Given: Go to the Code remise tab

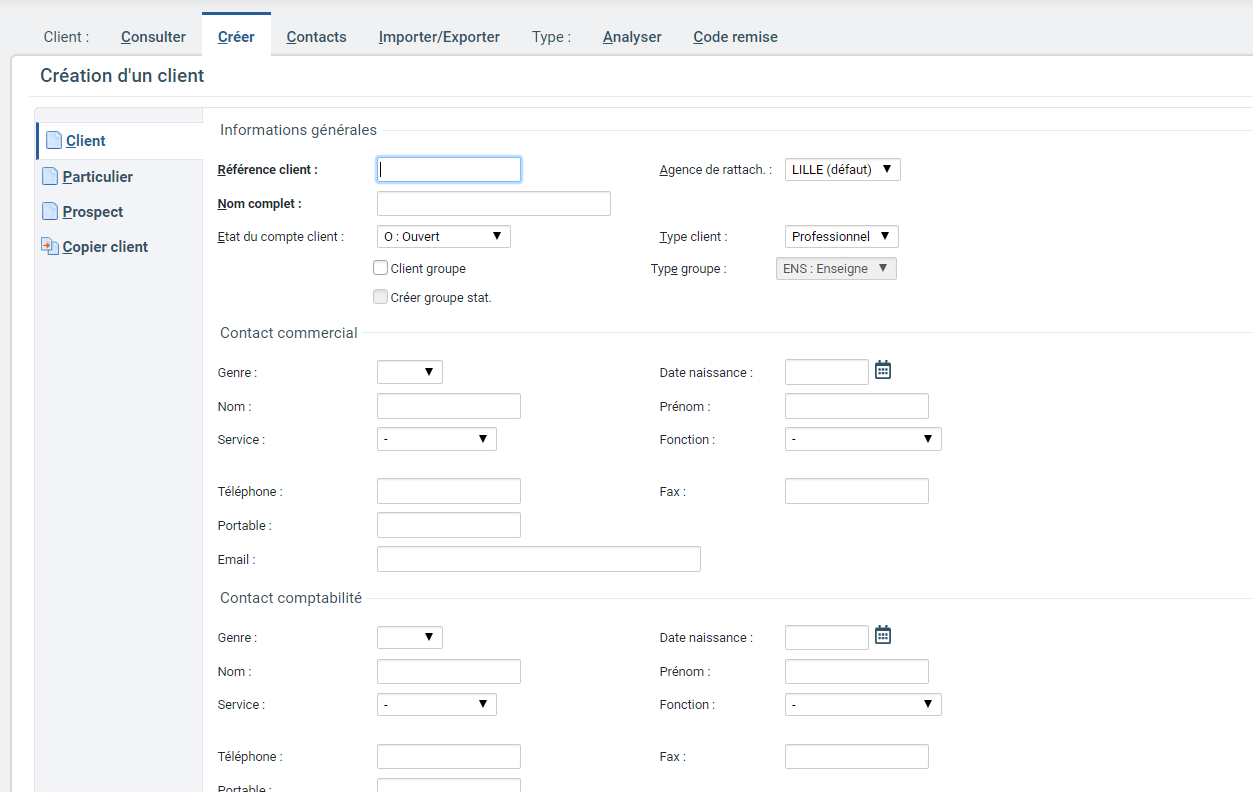Looking at the screenshot, I should coord(735,37).
